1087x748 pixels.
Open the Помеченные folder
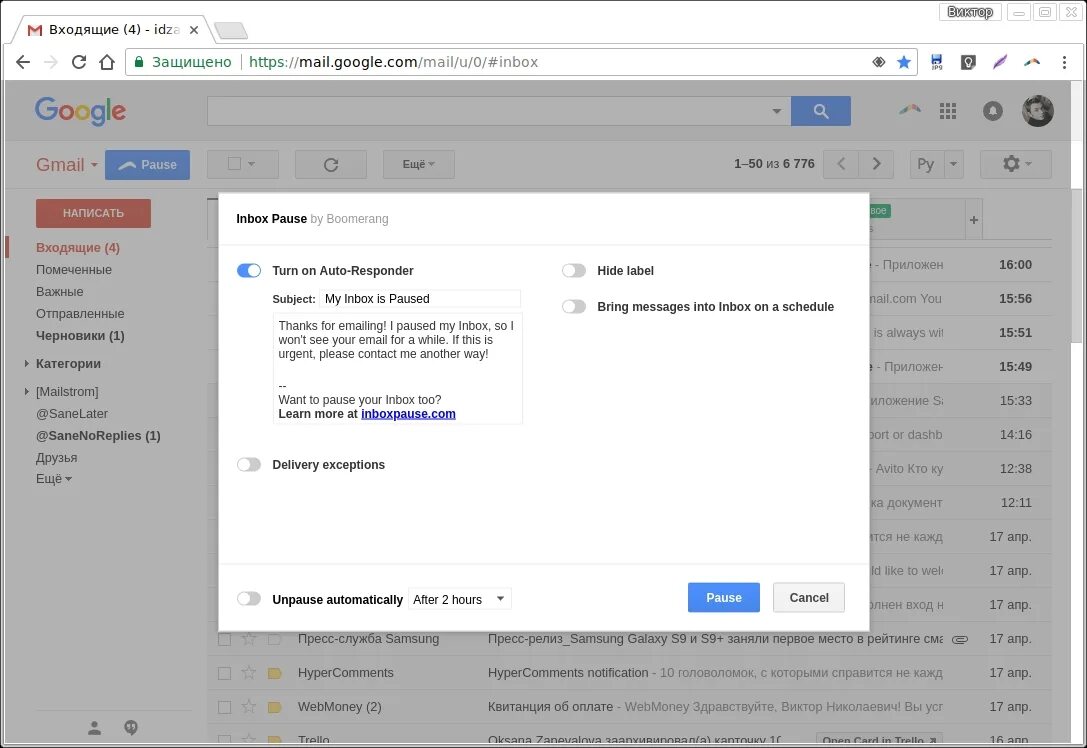click(x=73, y=270)
